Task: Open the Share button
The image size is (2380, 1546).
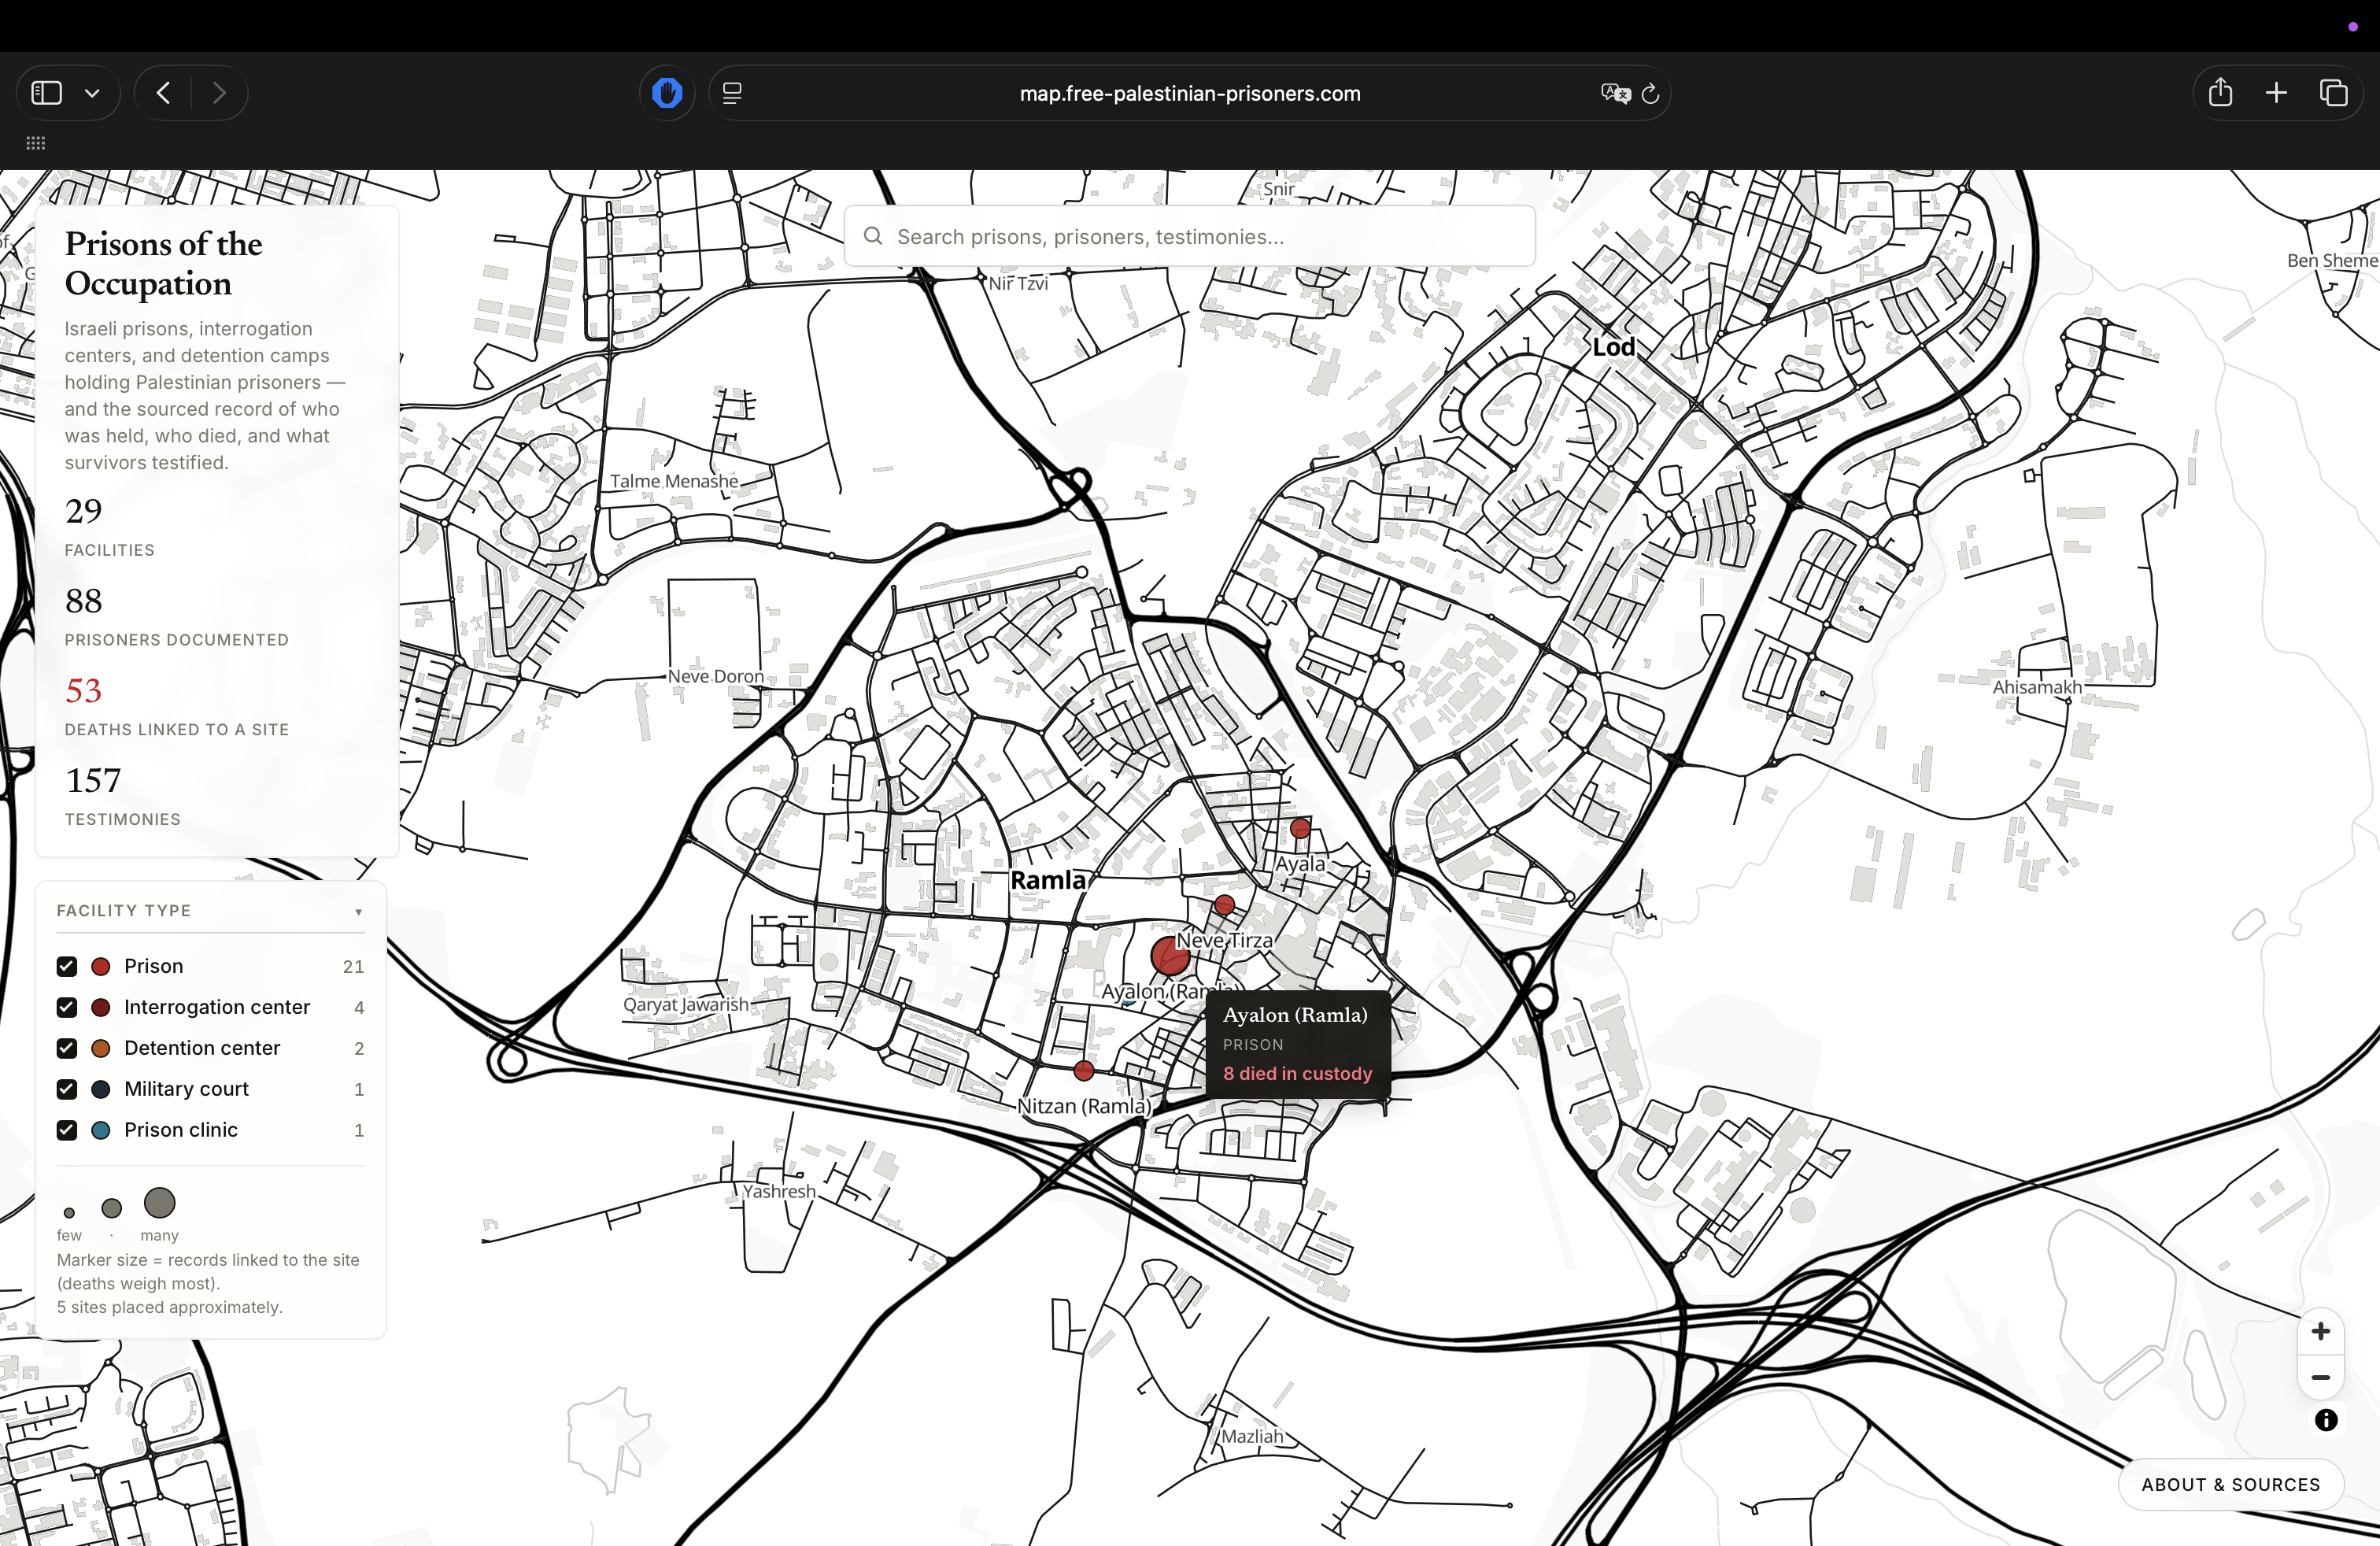Action: pyautogui.click(x=2220, y=92)
